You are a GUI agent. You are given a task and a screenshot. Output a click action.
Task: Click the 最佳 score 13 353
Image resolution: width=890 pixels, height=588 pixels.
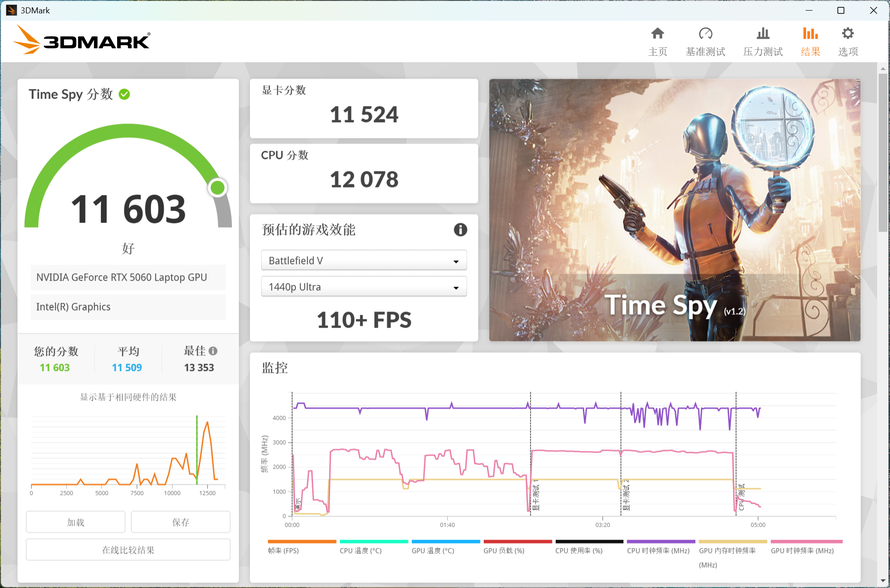199,368
